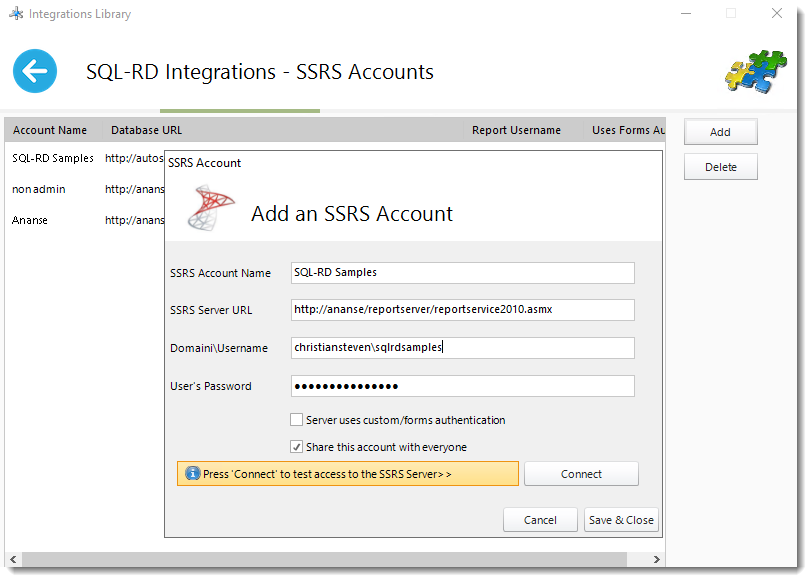Click the info icon in the Connect hint
Image resolution: width=812 pixels, height=582 pixels.
pyautogui.click(x=193, y=473)
